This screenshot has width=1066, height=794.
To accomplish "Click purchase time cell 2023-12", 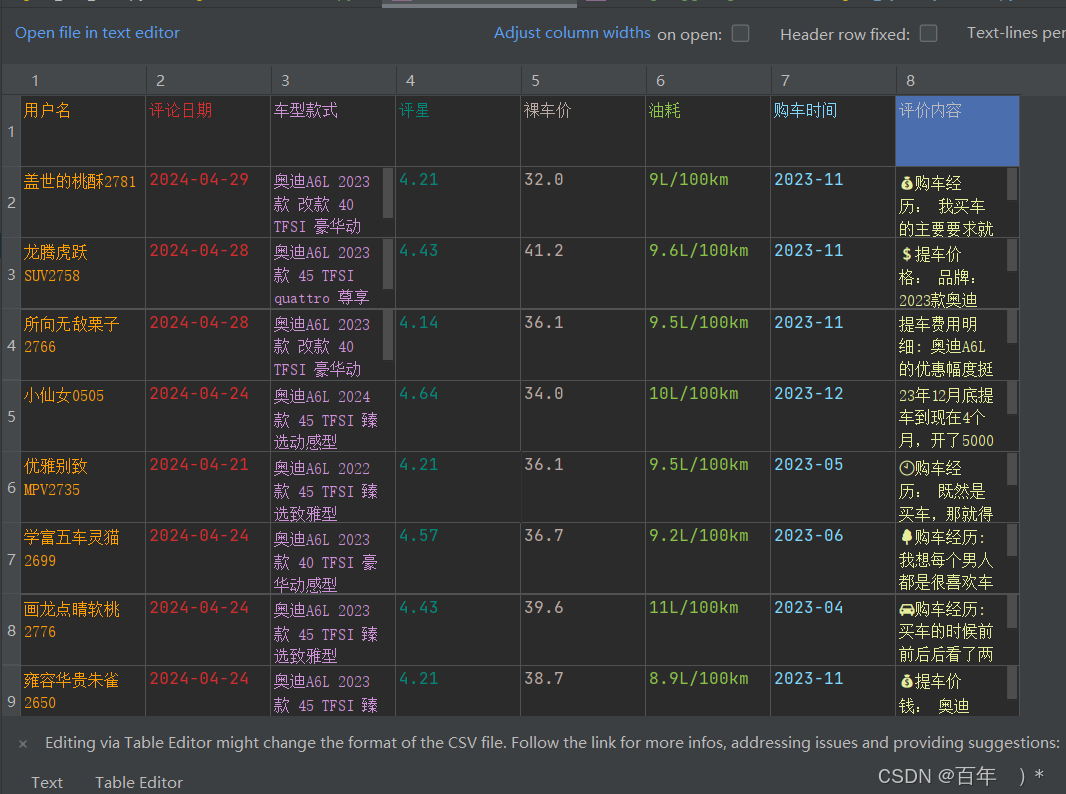I will point(833,416).
